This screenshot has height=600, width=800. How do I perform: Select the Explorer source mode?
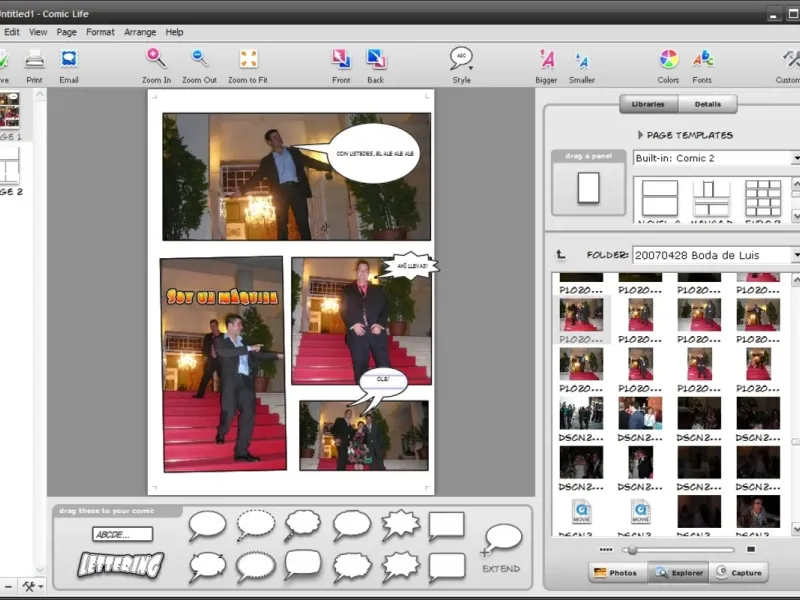pos(677,573)
